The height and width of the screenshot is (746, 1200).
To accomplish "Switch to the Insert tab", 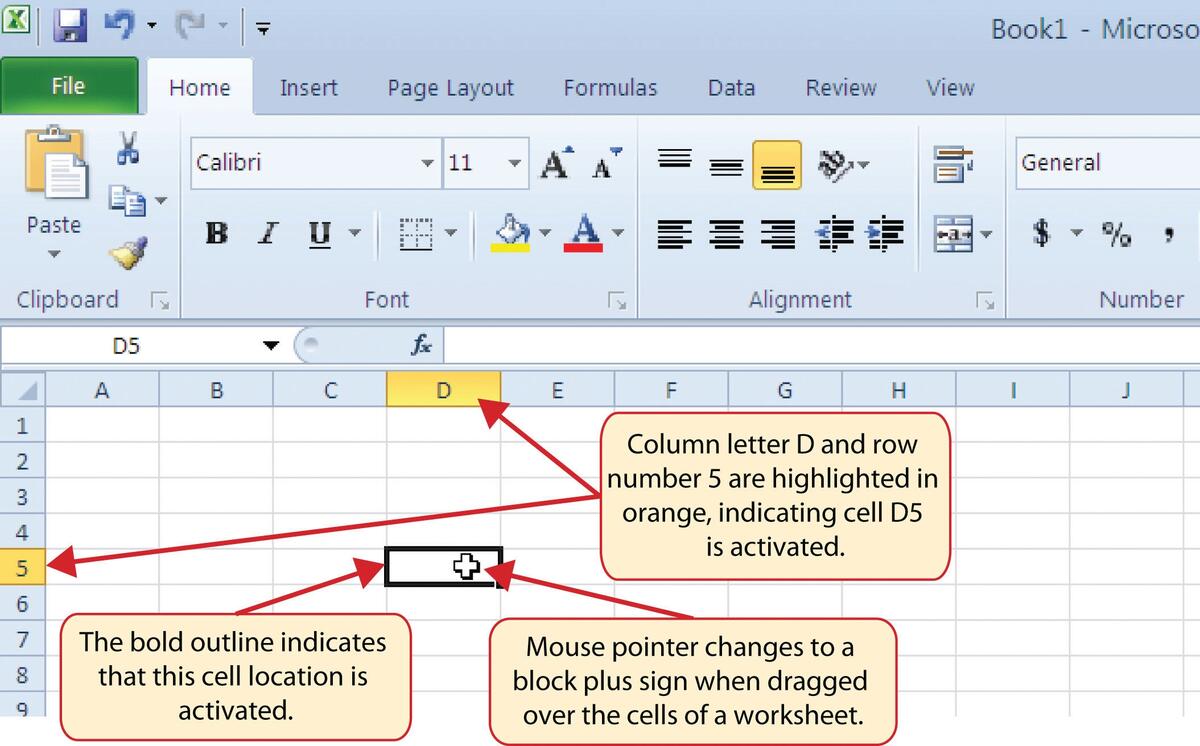I will tap(308, 88).
